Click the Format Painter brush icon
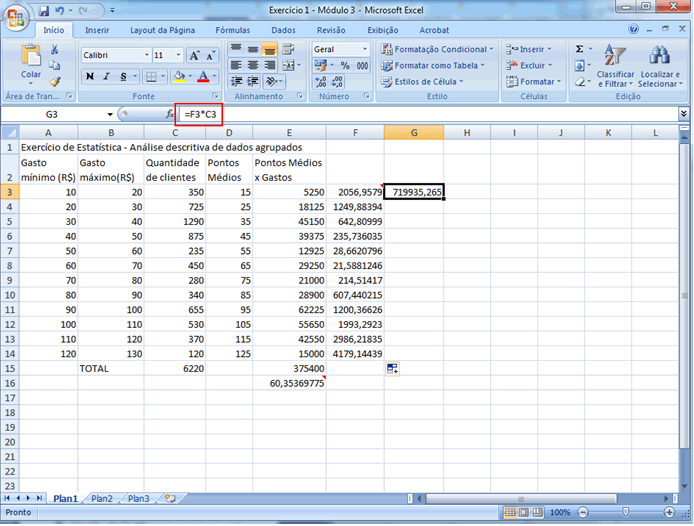 coord(55,82)
